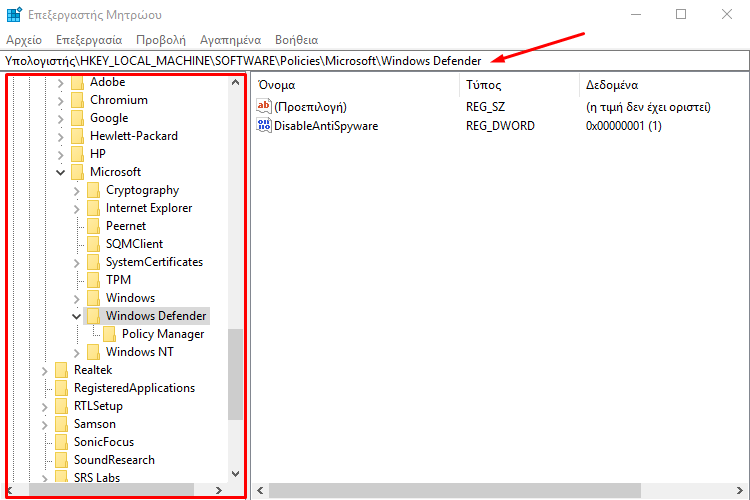Click the values pane horizontal scrollbar thumb

454,490
